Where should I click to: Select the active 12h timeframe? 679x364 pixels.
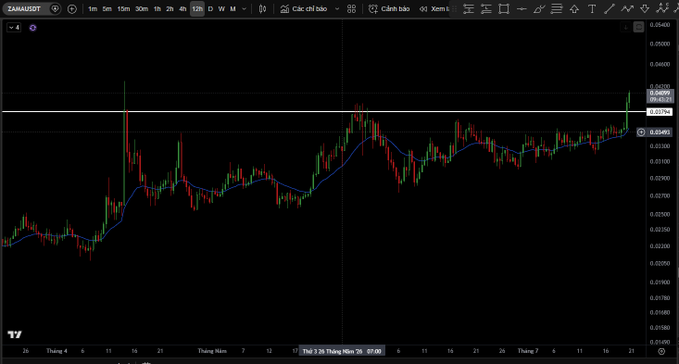(197, 9)
